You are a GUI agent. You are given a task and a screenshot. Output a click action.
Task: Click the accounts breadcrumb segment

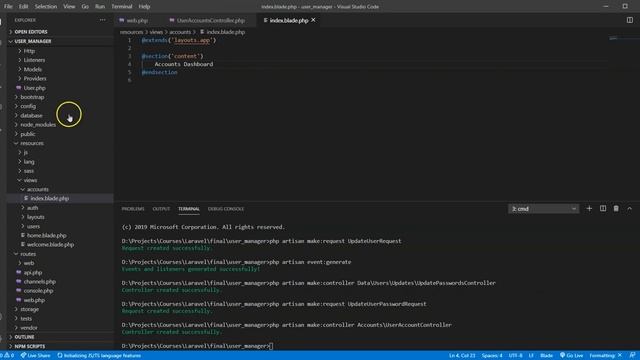point(180,32)
